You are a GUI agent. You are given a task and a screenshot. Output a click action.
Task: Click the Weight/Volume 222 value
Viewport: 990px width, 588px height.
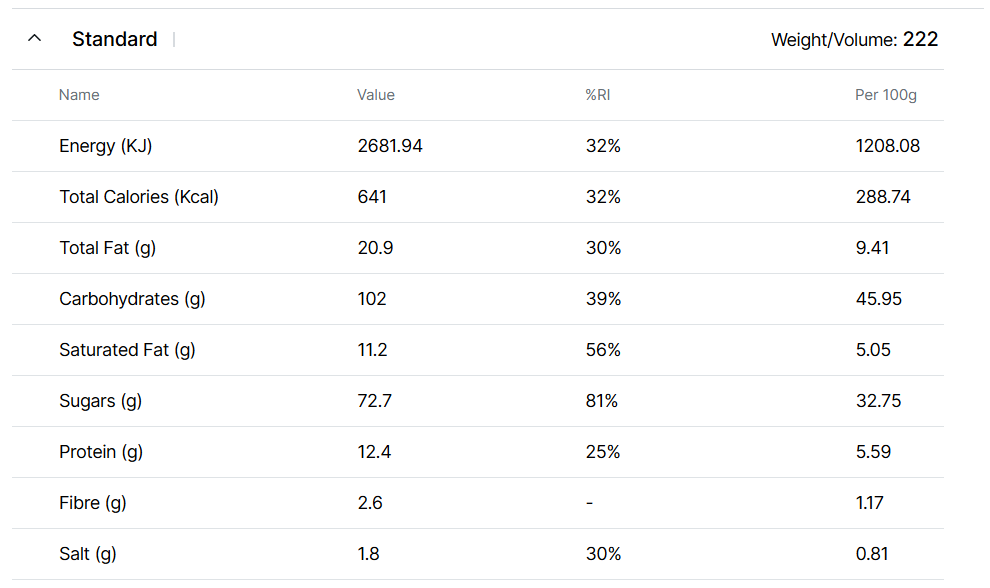tap(920, 39)
